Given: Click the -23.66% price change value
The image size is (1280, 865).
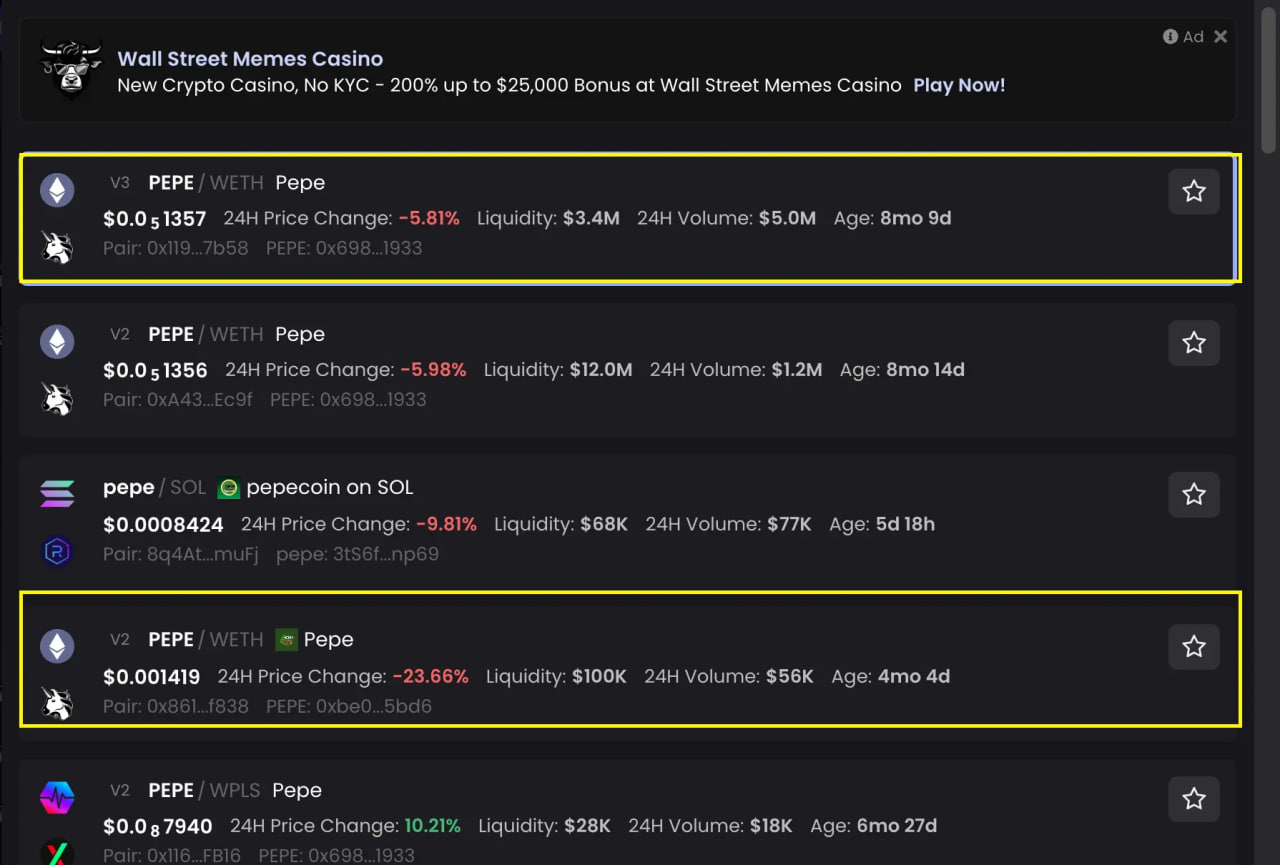Looking at the screenshot, I should [x=430, y=676].
